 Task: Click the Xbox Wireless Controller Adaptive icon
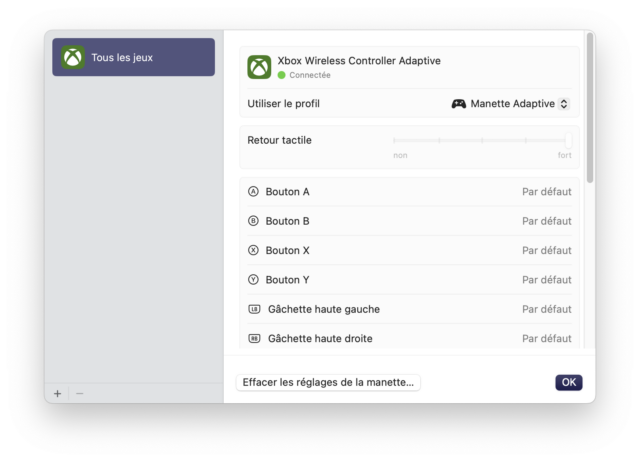coord(259,67)
